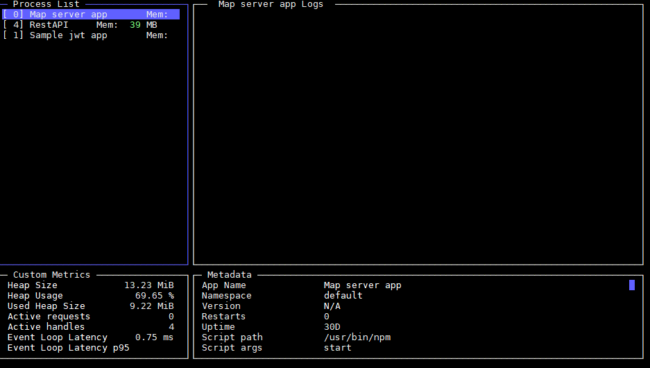Click the '69.65 %' heap usage value
This screenshot has width=650, height=368.
154,295
